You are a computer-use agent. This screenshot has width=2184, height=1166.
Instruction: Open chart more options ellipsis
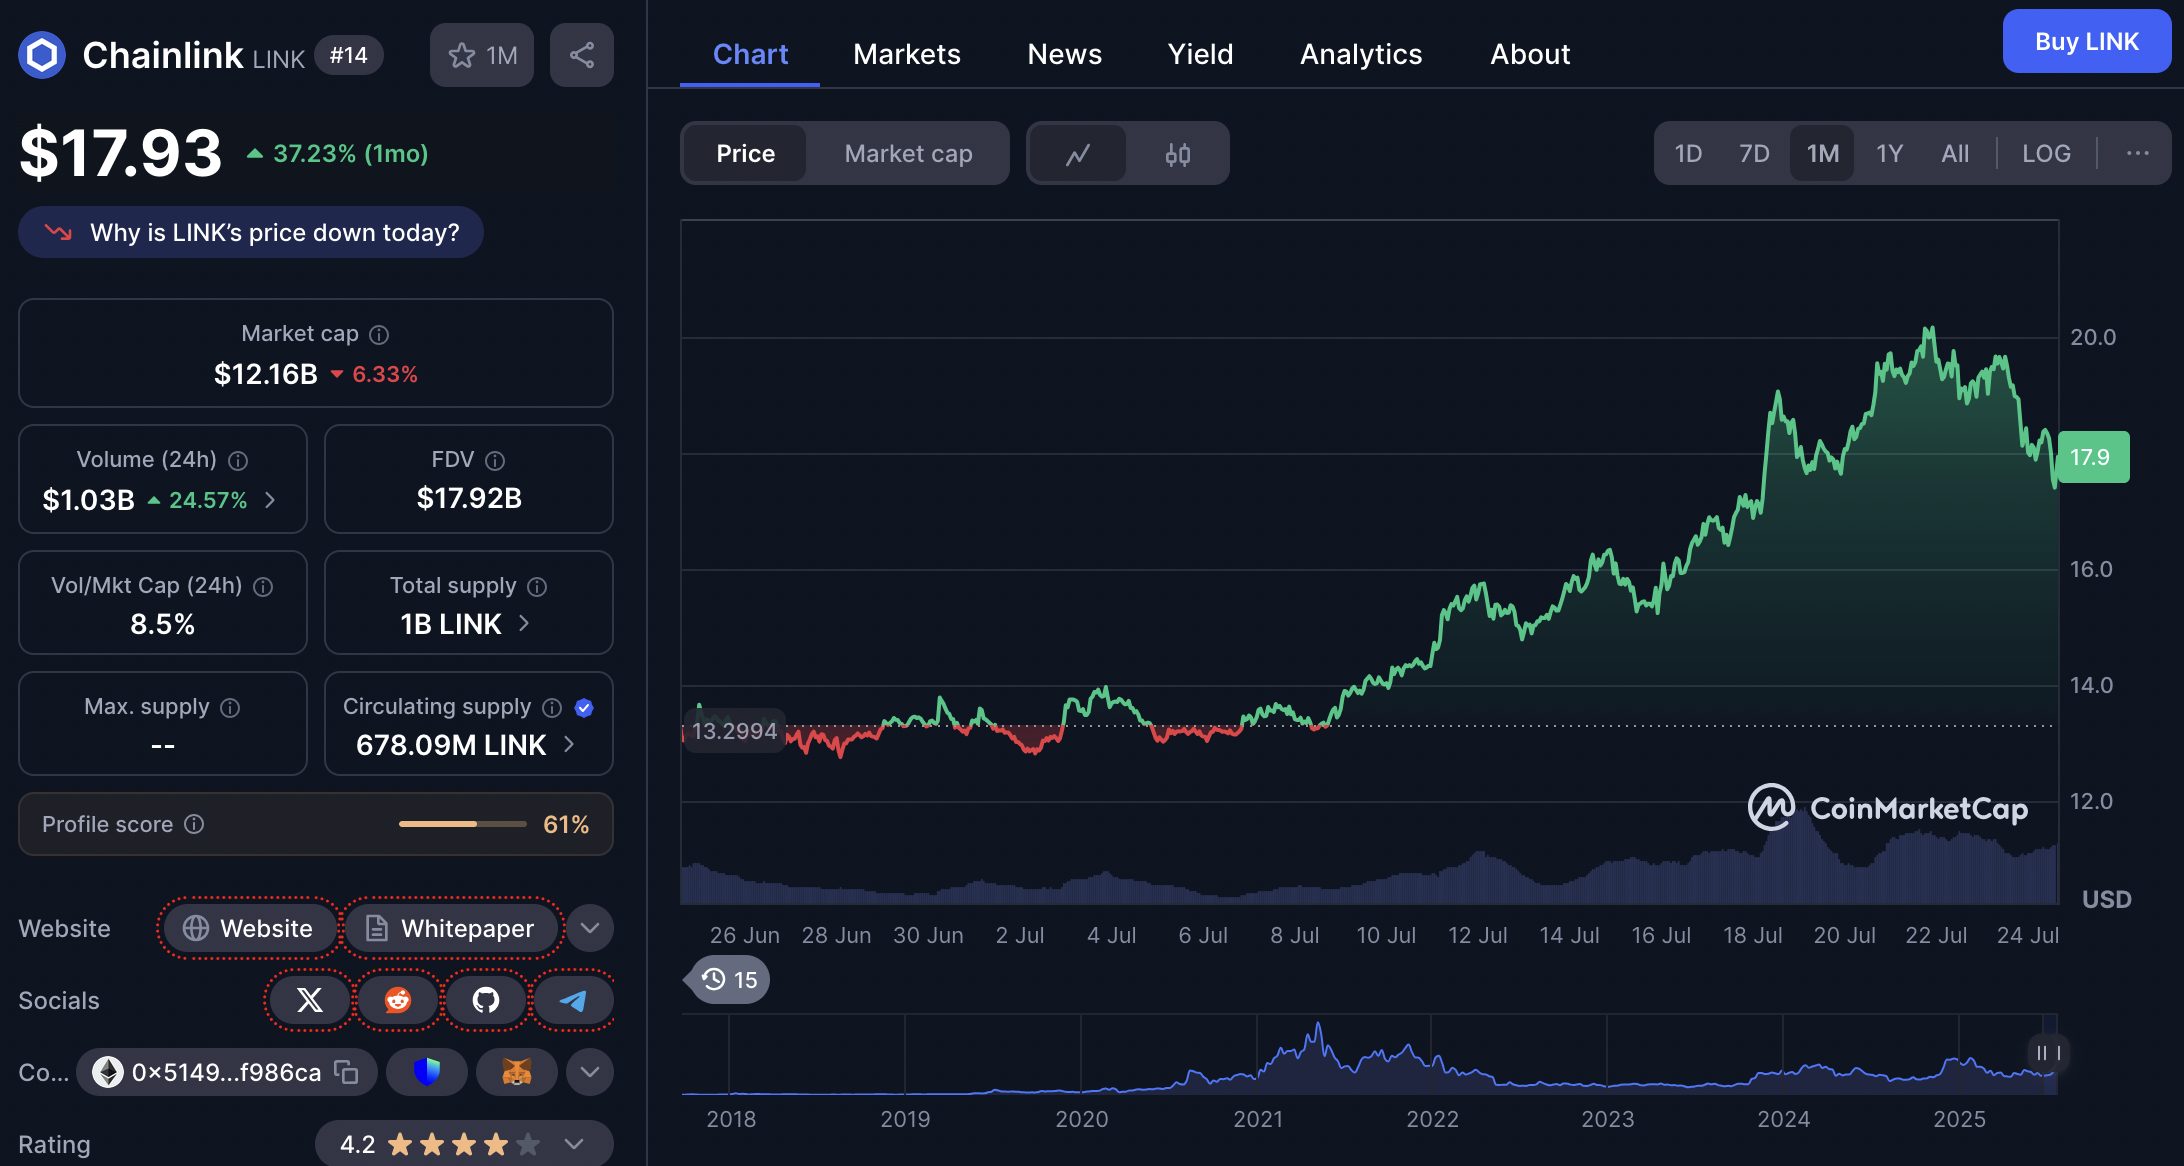click(2138, 153)
